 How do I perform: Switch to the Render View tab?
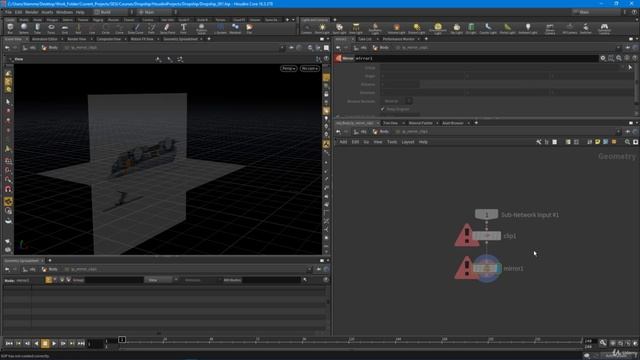coord(77,39)
